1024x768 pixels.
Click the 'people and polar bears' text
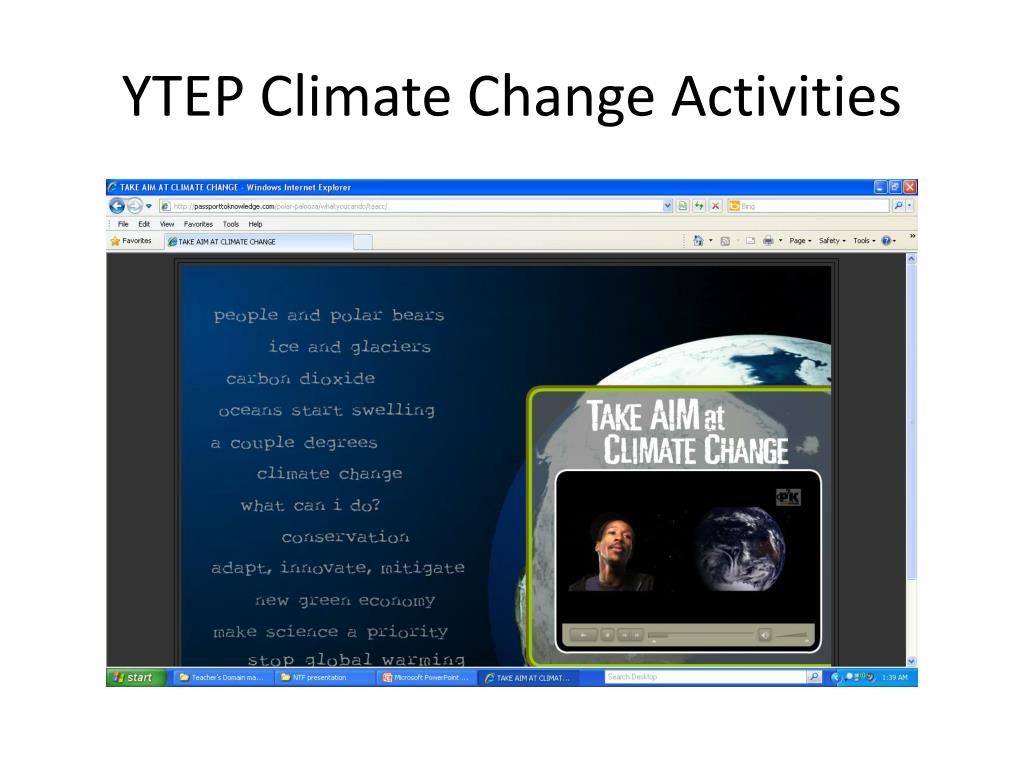[329, 315]
